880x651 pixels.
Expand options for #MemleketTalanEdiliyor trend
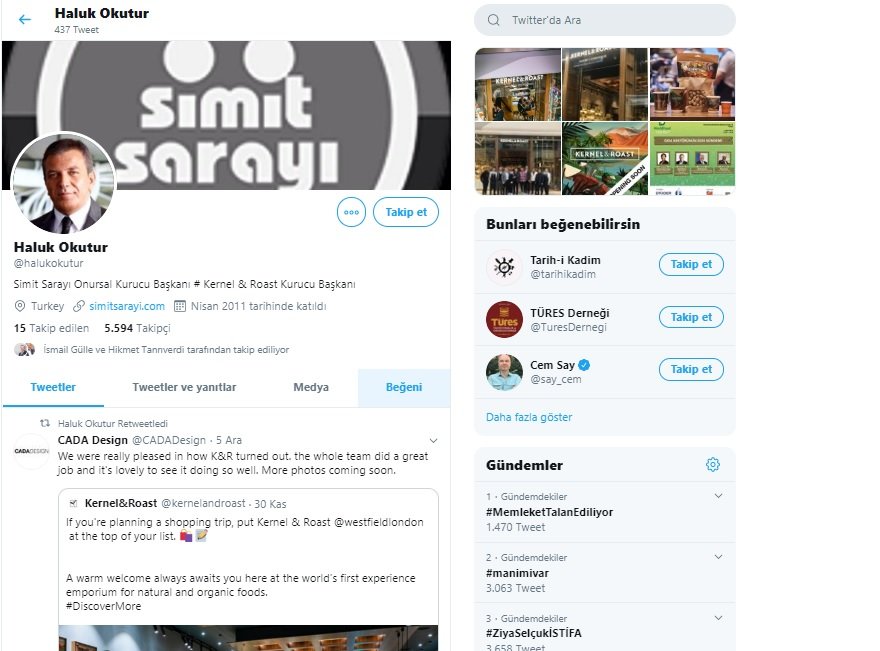coord(718,496)
